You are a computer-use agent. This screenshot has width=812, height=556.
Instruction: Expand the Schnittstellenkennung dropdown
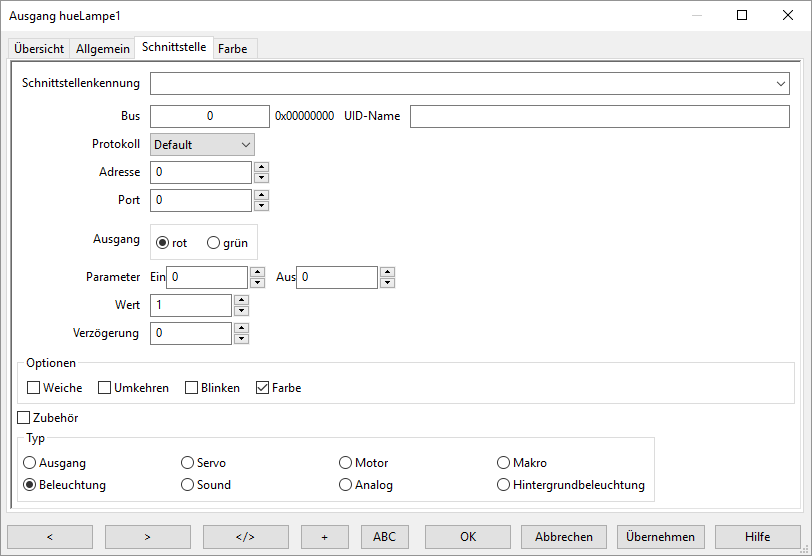[x=781, y=84]
